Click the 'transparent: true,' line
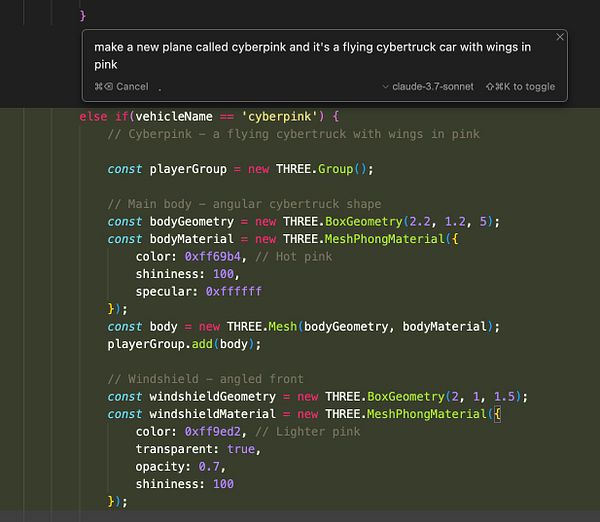This screenshot has height=522, width=600. [x=198, y=449]
